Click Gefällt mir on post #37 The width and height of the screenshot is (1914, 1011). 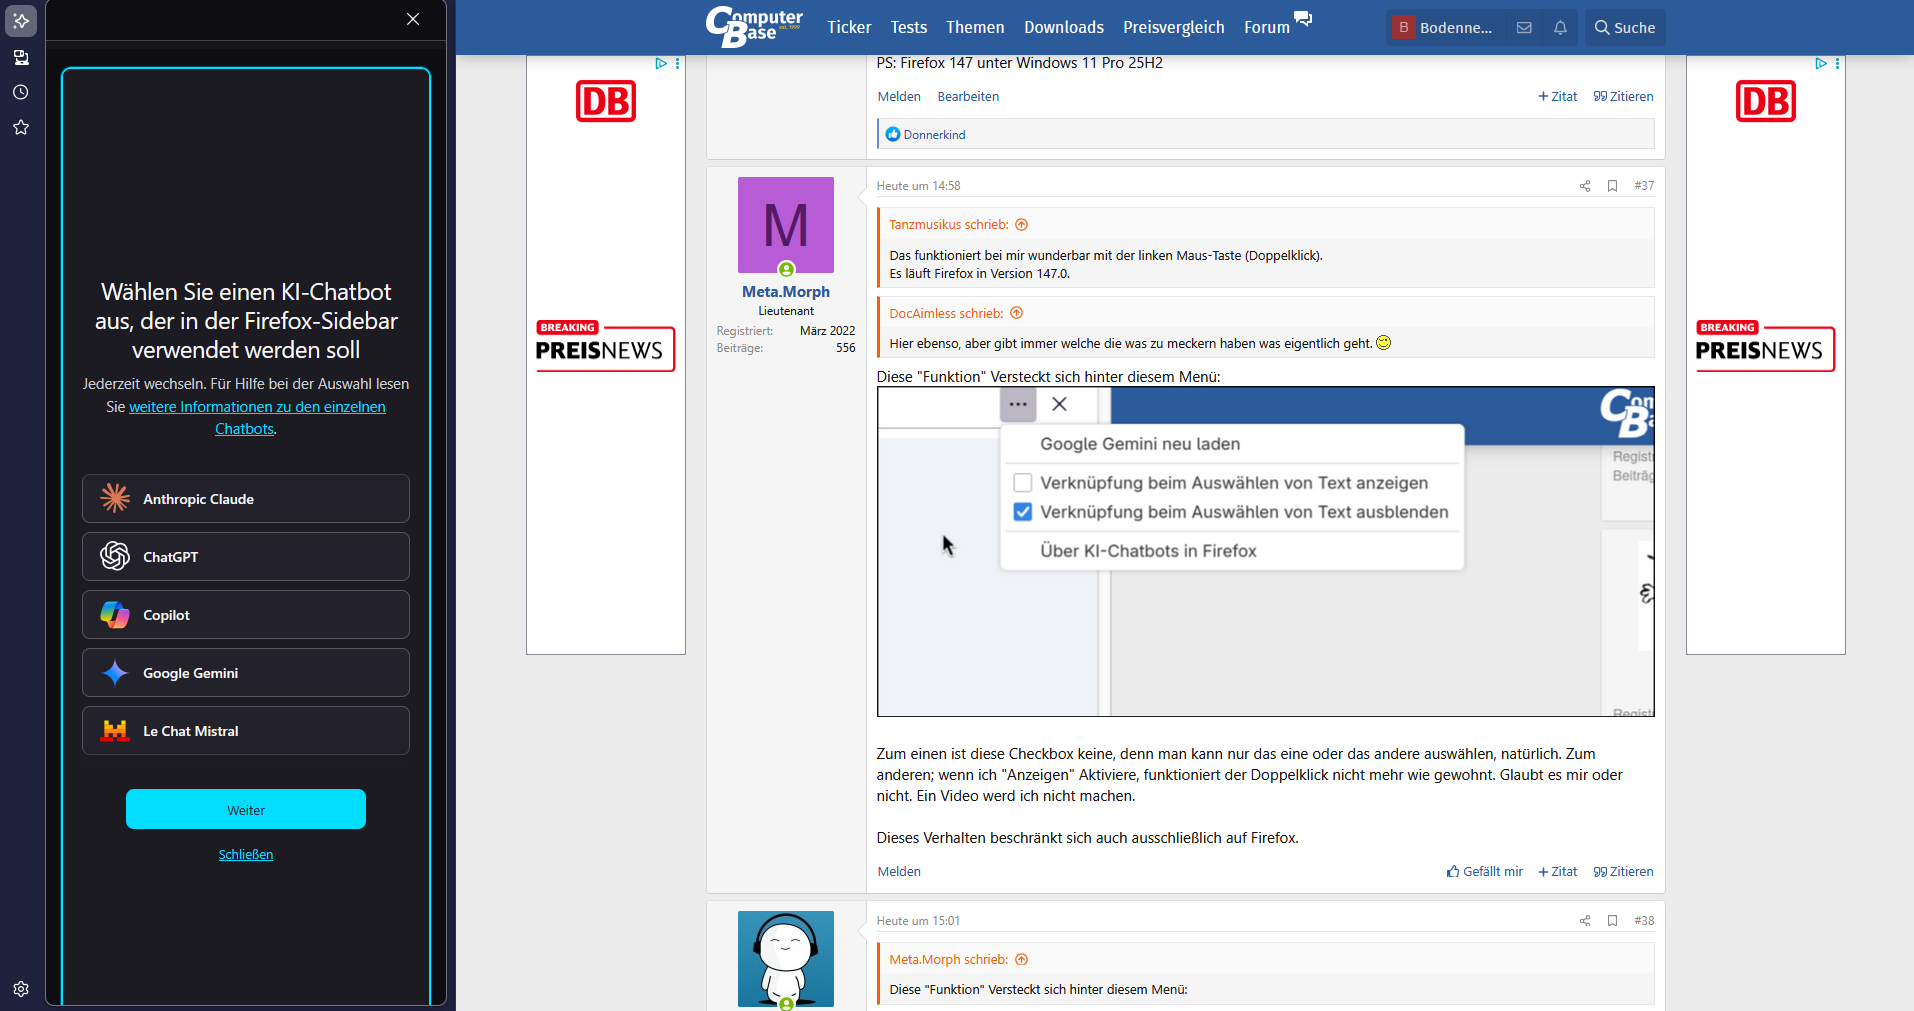(x=1485, y=872)
